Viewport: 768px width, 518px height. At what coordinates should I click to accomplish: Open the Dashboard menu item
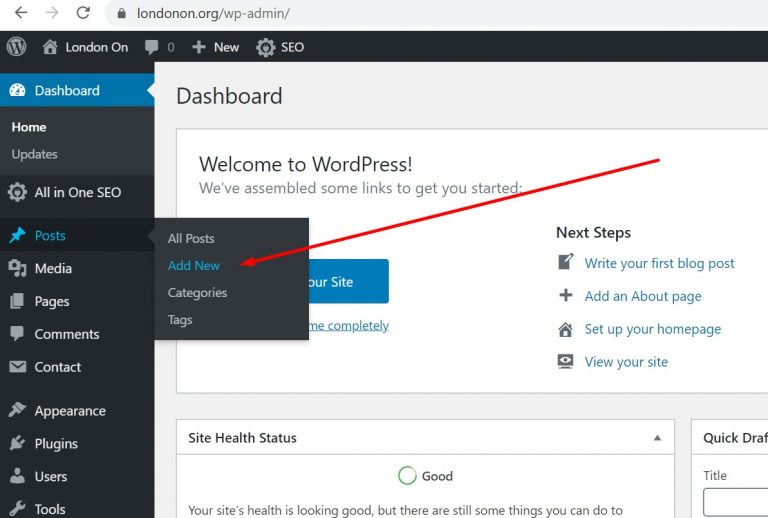click(x=77, y=90)
